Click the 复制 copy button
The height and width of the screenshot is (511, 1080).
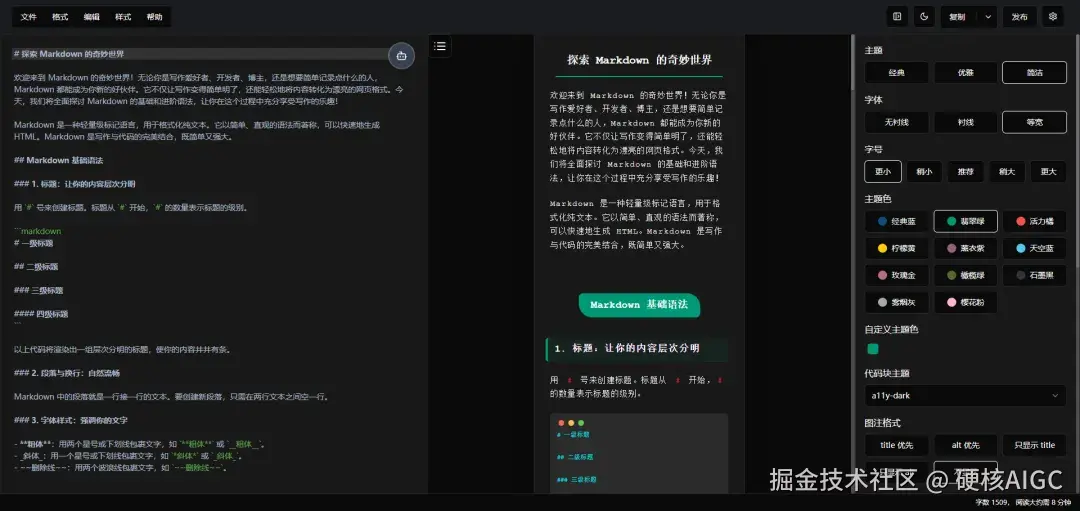pyautogui.click(x=957, y=17)
